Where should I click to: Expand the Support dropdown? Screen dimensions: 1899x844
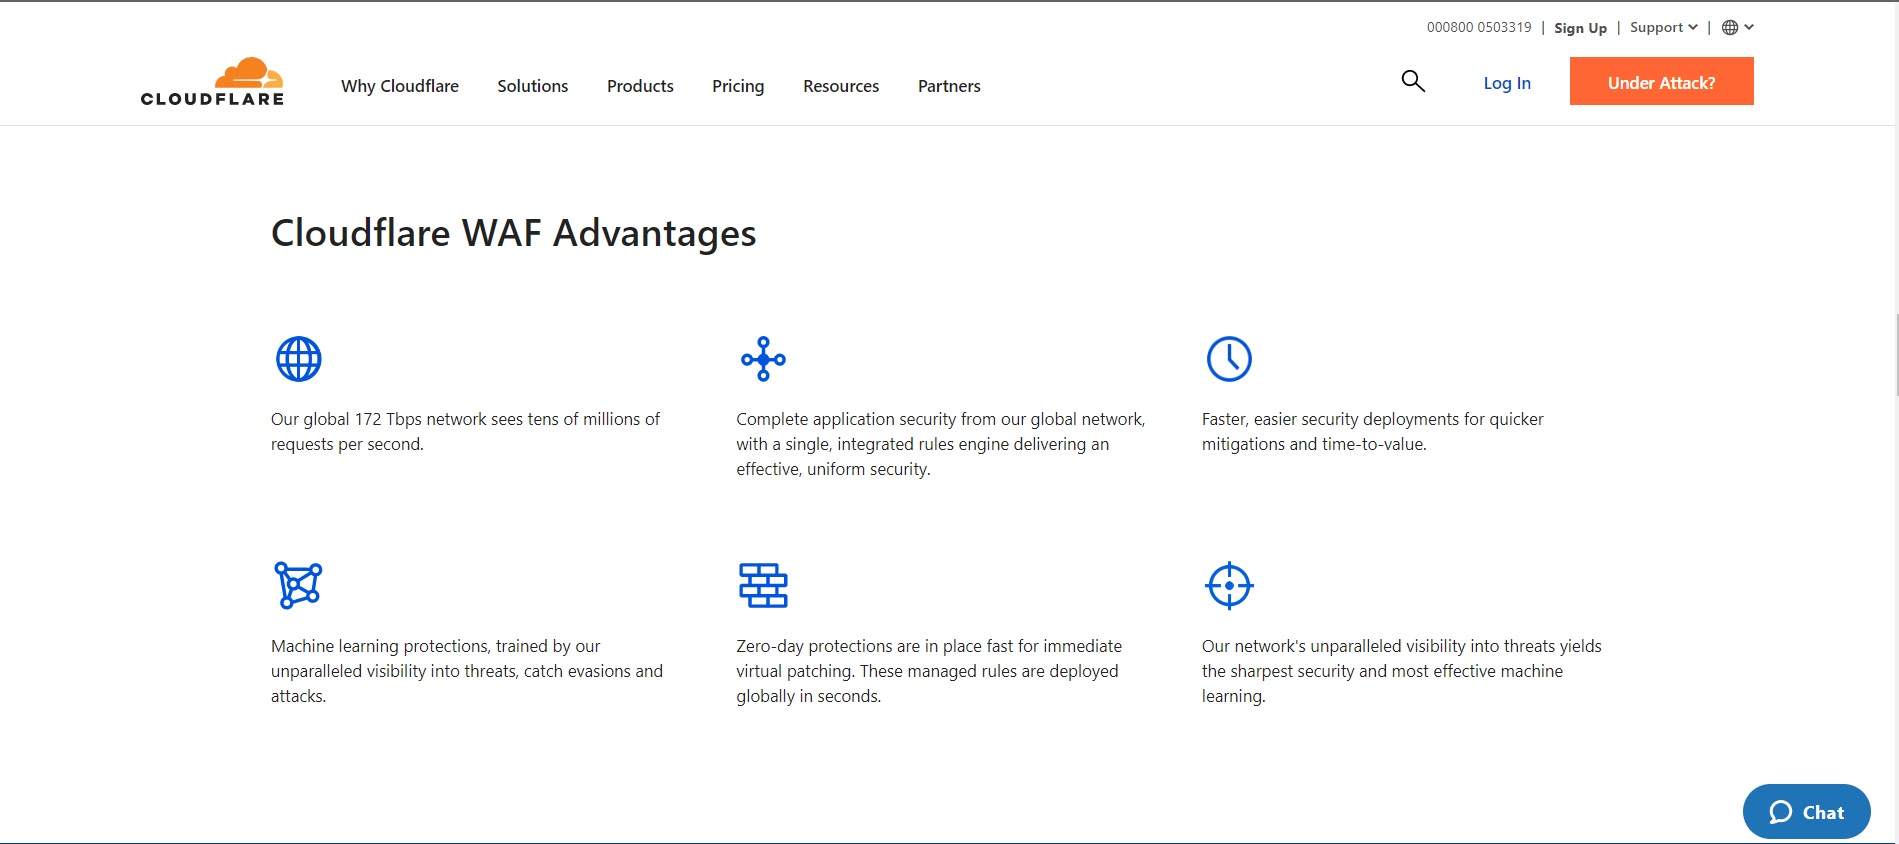[1664, 27]
